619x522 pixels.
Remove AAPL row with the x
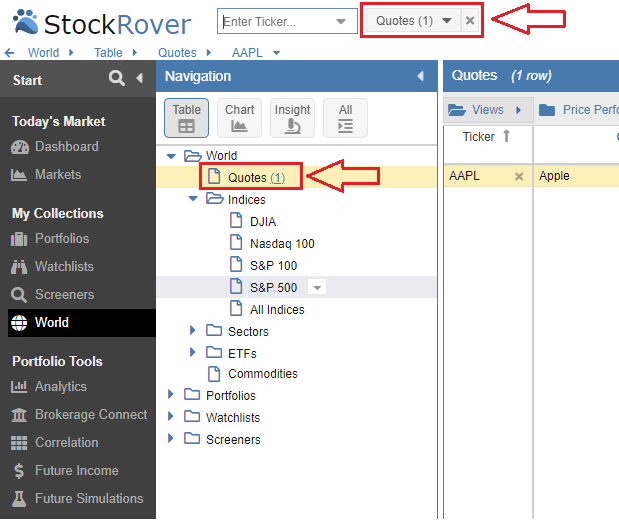click(518, 176)
